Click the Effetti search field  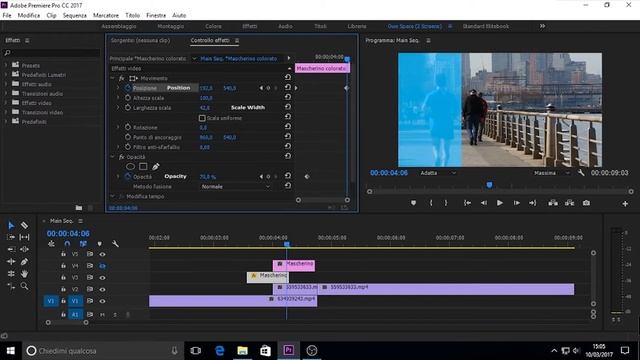pos(51,53)
